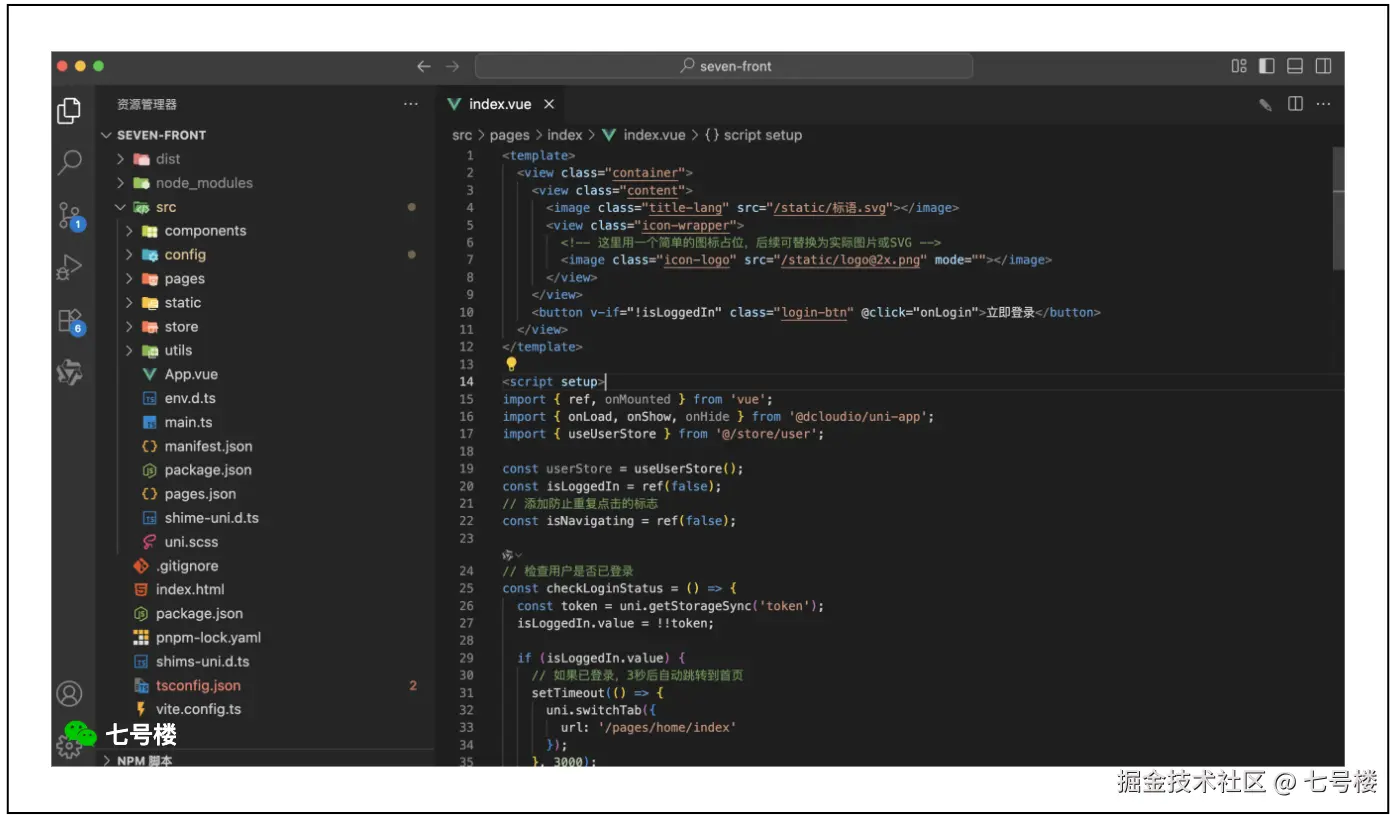Close the index.vue tab
The height and width of the screenshot is (818, 1400).
point(549,104)
